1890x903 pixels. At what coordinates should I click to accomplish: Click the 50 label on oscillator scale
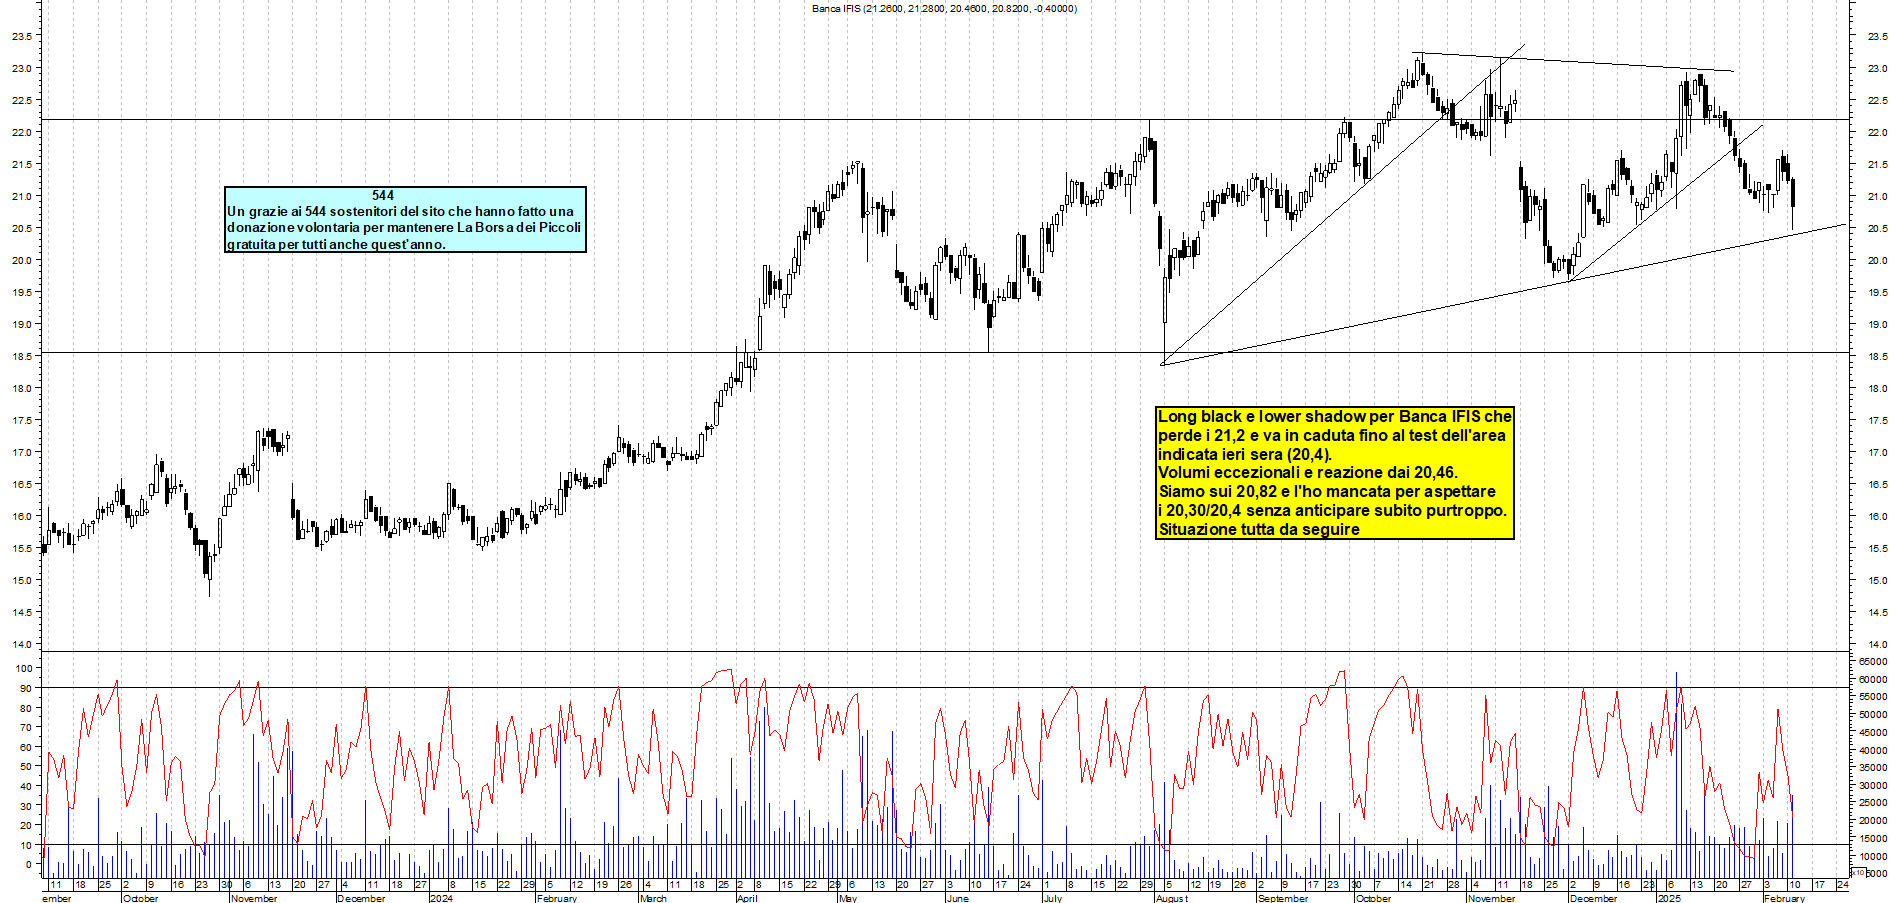pos(27,766)
